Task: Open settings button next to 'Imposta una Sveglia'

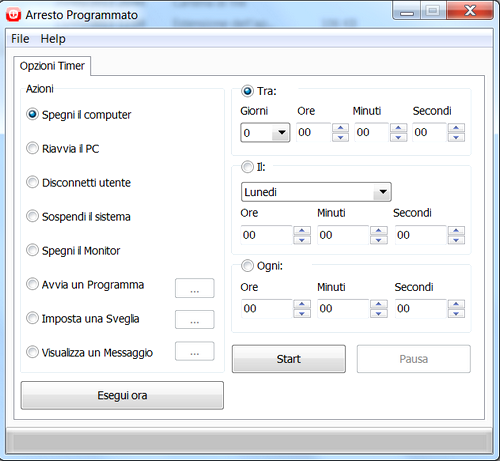Action: pos(195,319)
